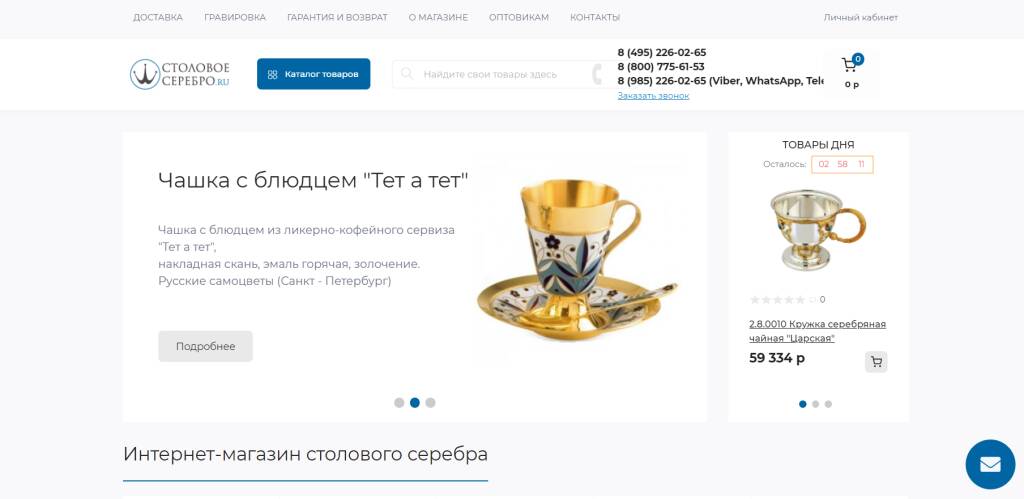Image resolution: width=1024 pixels, height=499 pixels.
Task: Click the phone handset icon
Action: [x=598, y=74]
